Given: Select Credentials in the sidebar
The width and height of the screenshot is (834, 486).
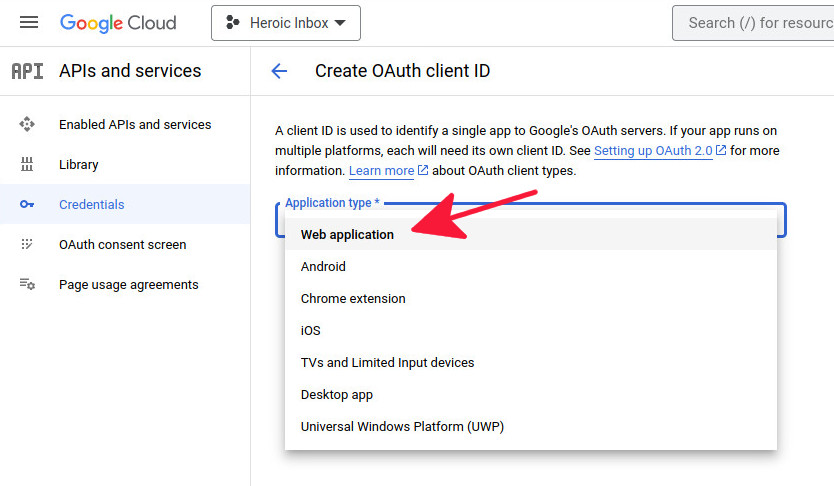Looking at the screenshot, I should pyautogui.click(x=125, y=204).
